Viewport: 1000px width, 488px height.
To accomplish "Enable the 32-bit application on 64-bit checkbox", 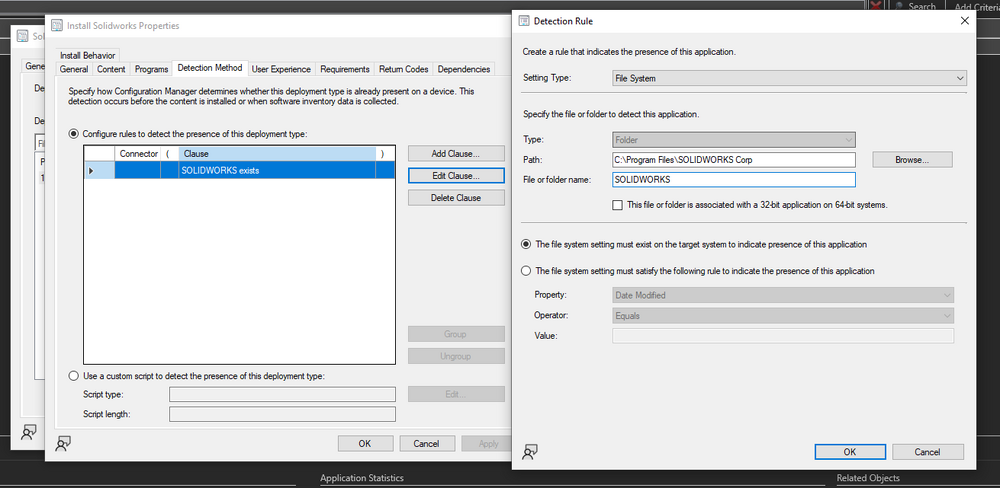I will 617,205.
